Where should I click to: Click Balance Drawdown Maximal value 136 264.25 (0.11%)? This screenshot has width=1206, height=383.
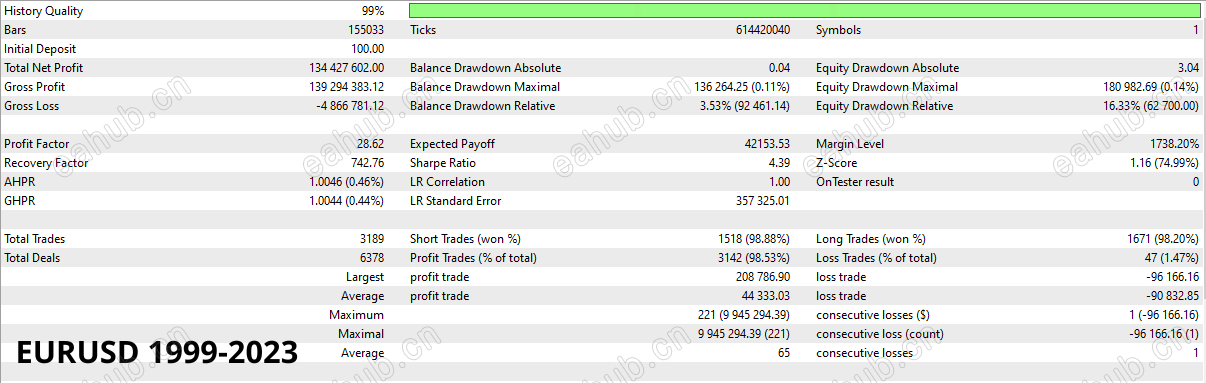[x=742, y=87]
